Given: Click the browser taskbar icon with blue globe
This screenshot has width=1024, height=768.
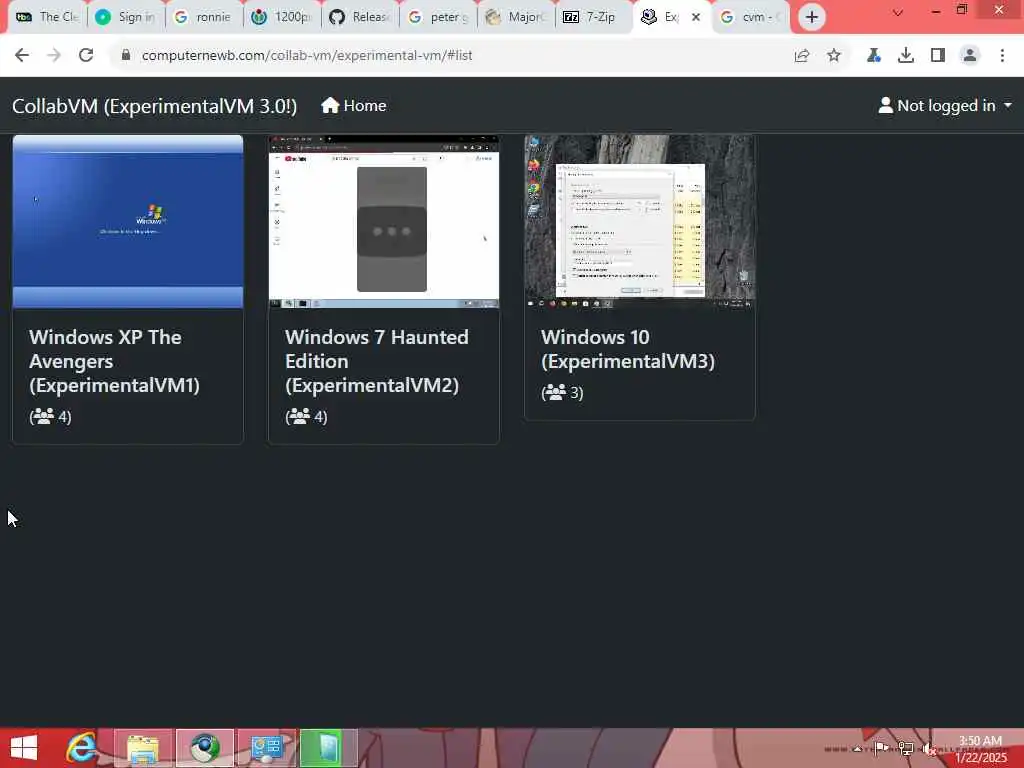Looking at the screenshot, I should pos(204,748).
